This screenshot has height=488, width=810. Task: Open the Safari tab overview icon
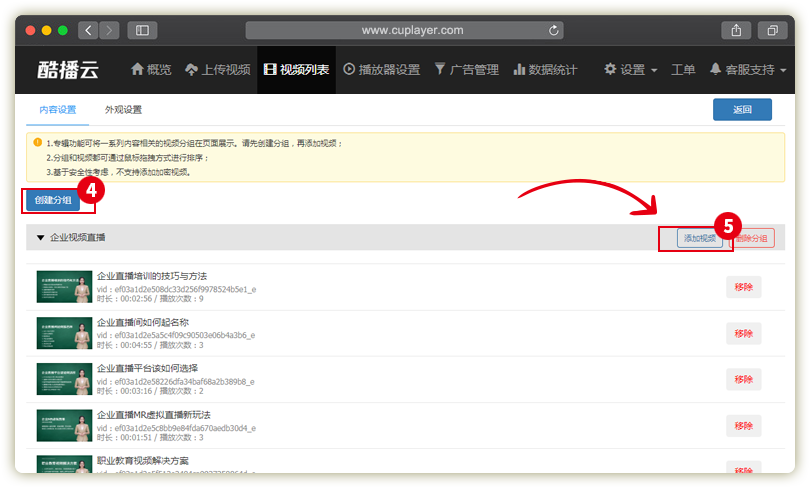pyautogui.click(x=772, y=31)
